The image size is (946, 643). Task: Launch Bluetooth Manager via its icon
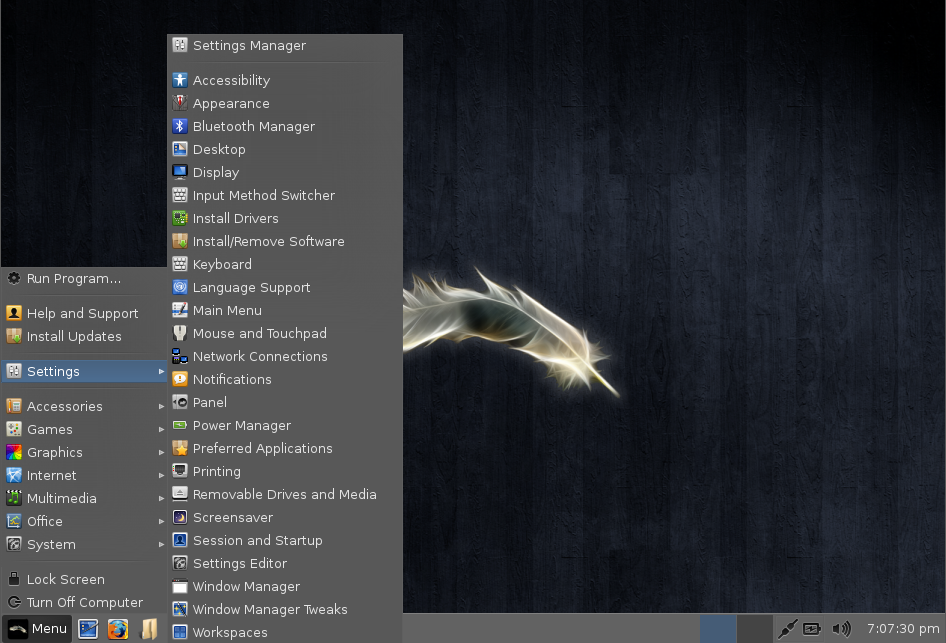(x=180, y=126)
